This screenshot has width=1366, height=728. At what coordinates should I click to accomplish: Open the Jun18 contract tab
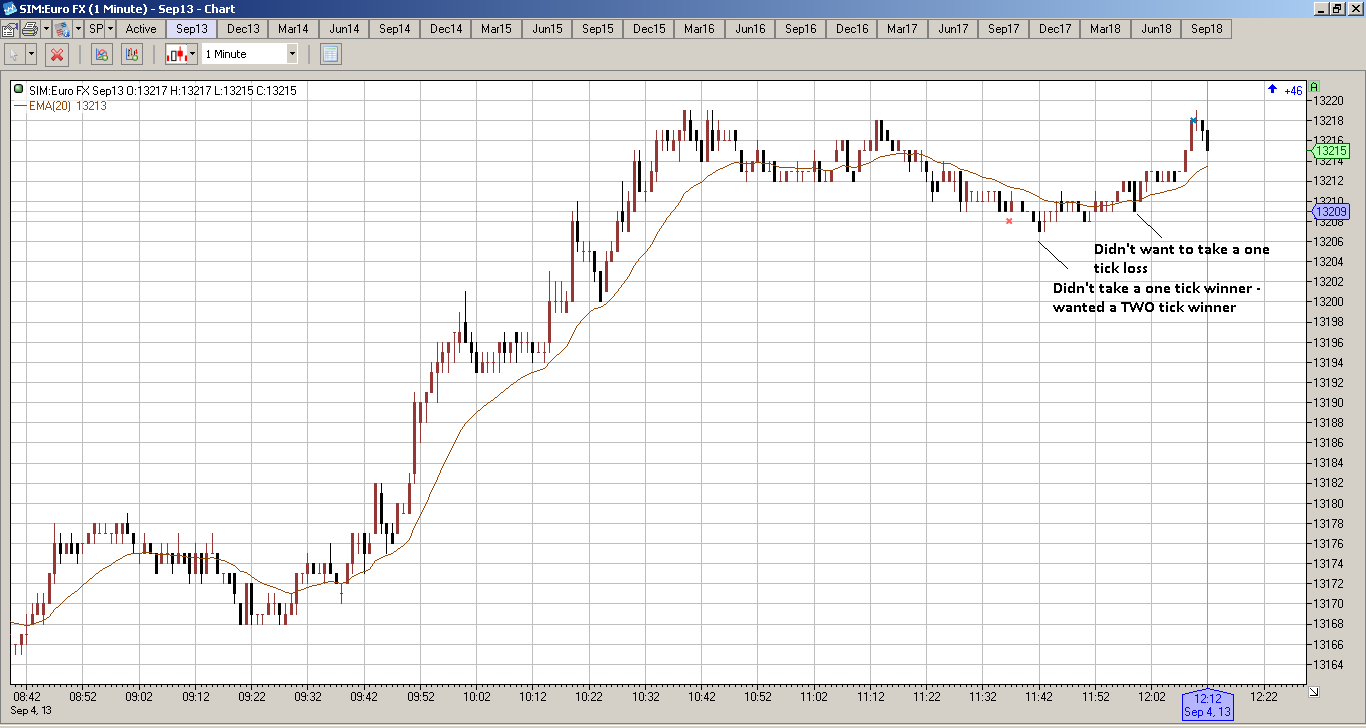(1156, 29)
